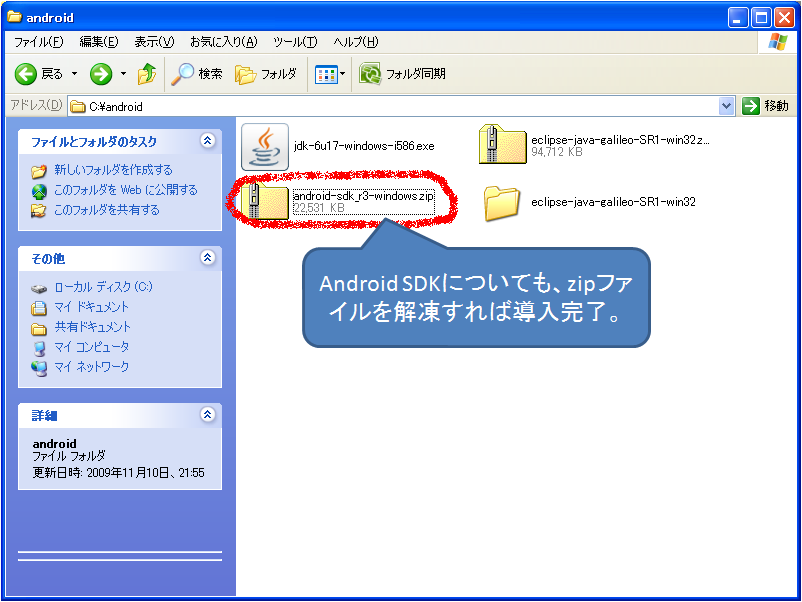This screenshot has height=602, width=802.
Task: Minimize the android window
Action: pos(738,18)
